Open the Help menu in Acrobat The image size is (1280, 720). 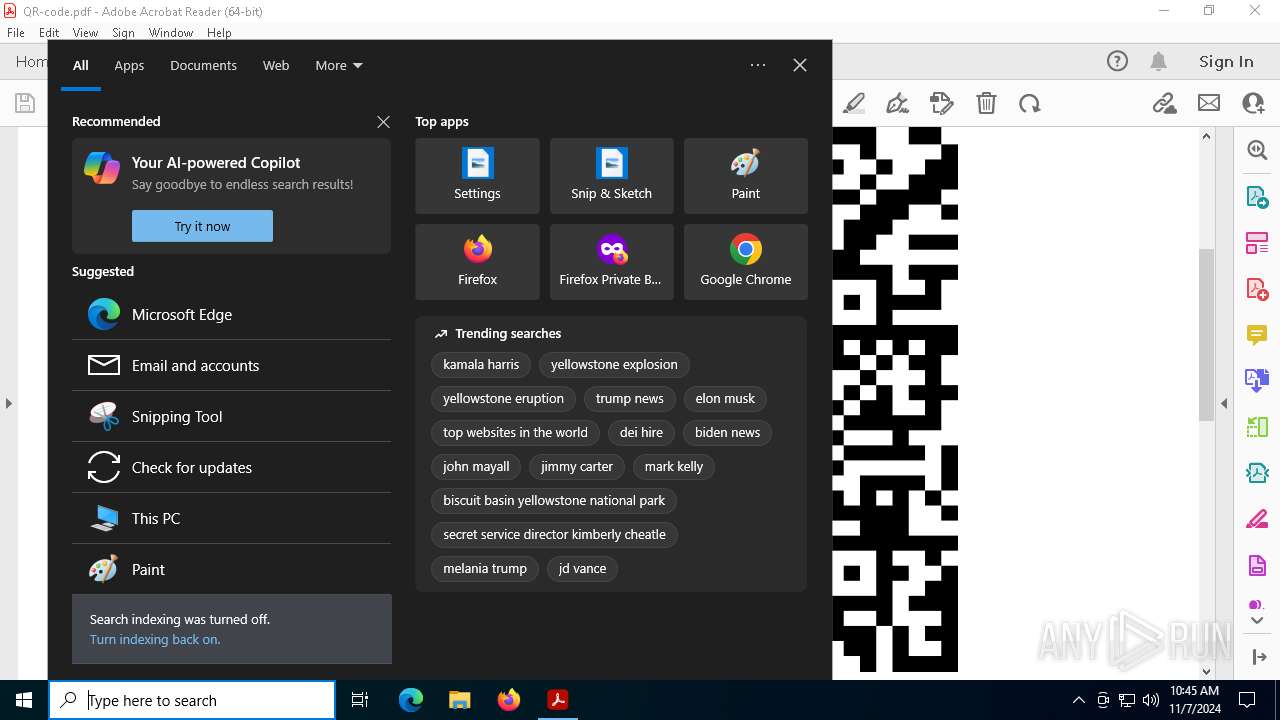coord(219,33)
